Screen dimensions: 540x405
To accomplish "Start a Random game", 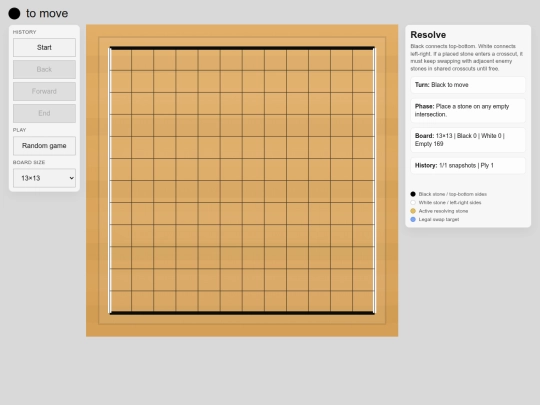I will pyautogui.click(x=44, y=146).
